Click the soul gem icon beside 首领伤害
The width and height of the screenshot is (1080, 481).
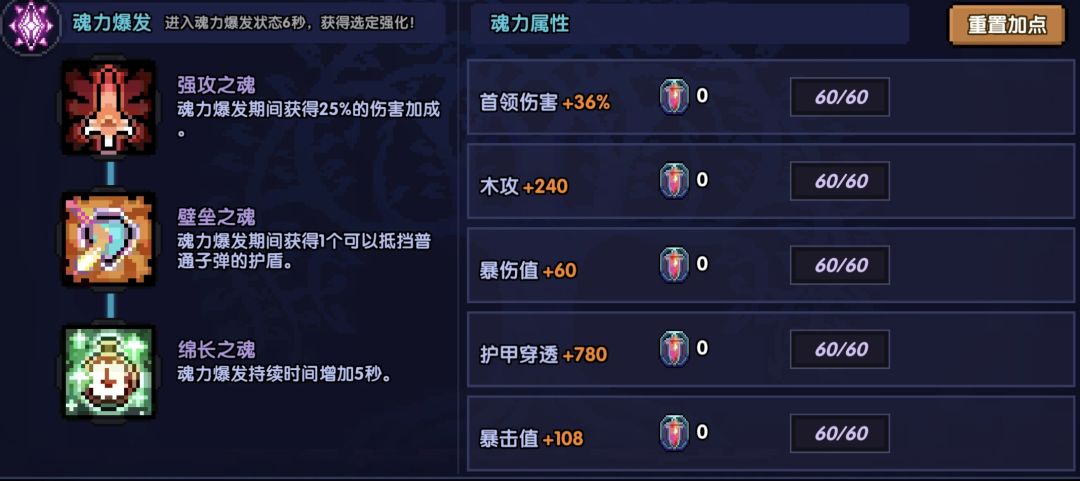click(x=675, y=97)
